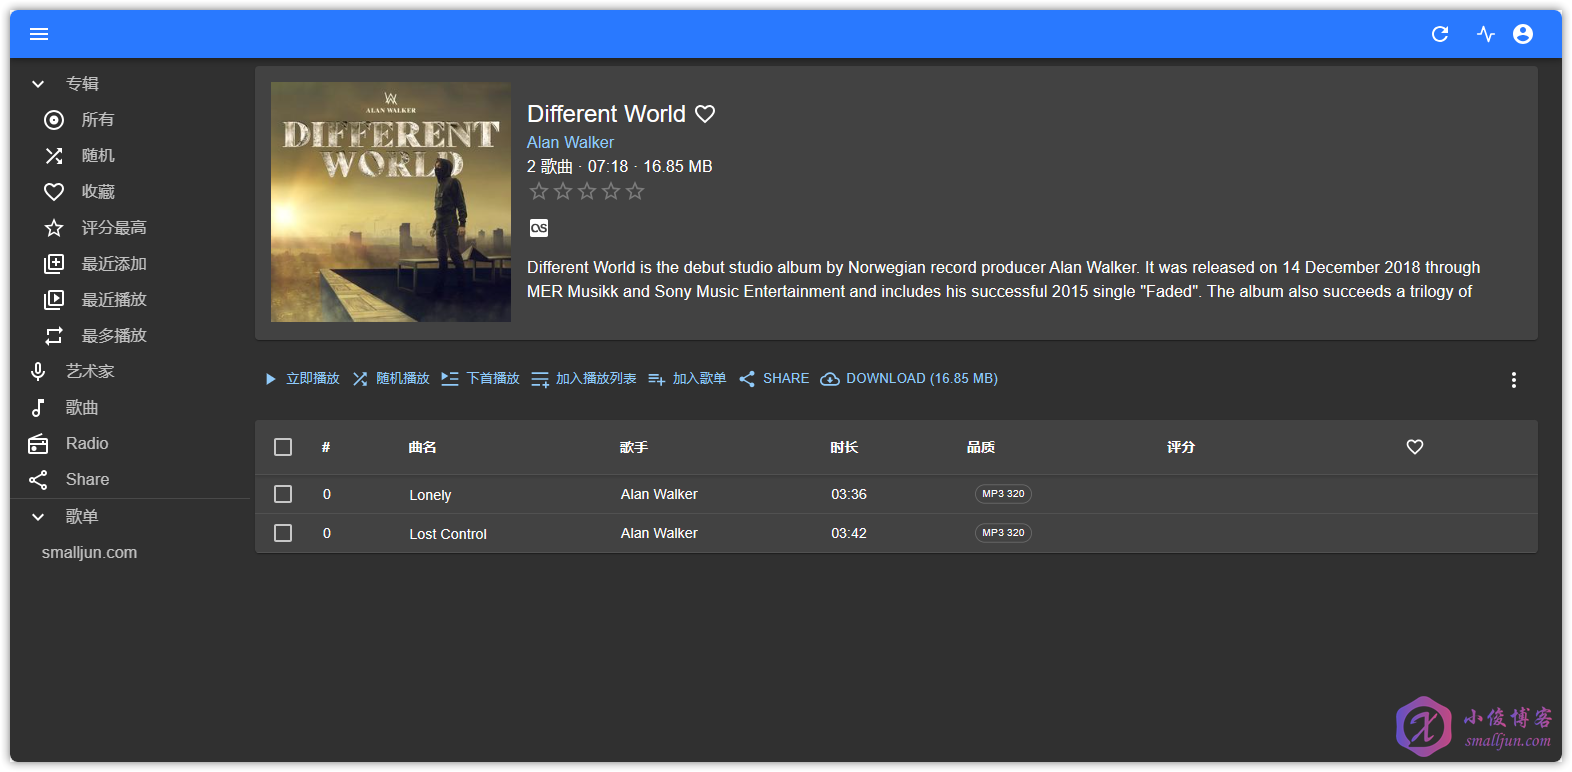
Task: Sort by 时长 column header
Action: 844,447
